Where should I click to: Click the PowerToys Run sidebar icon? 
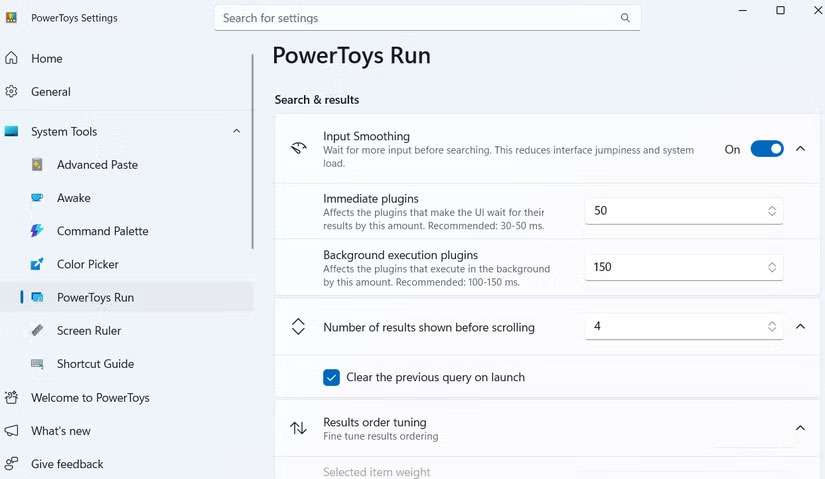[37, 297]
